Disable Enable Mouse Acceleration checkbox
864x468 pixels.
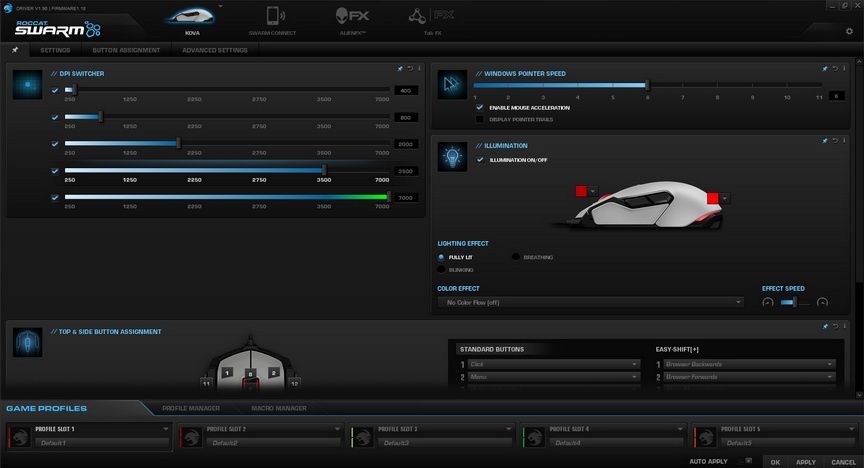pyautogui.click(x=479, y=107)
